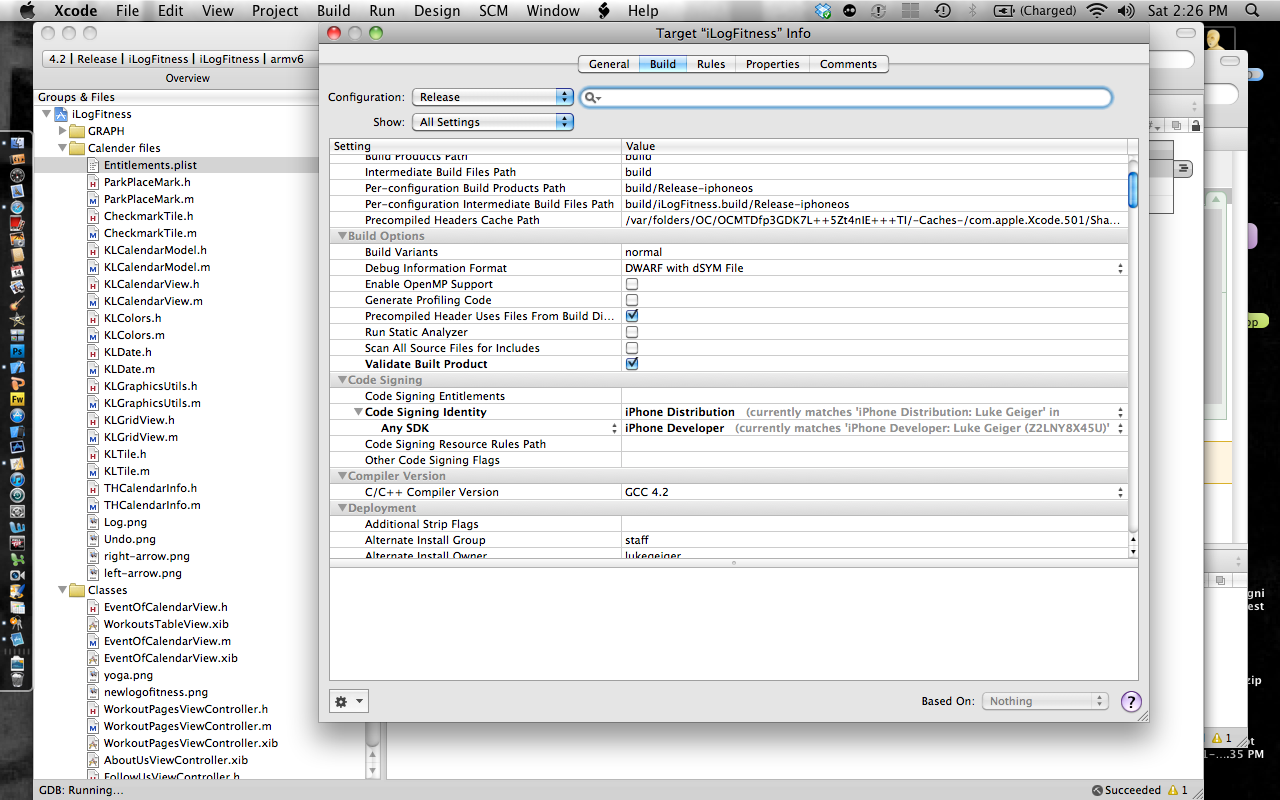Click the Bluetooth status icon
Image resolution: width=1280 pixels, height=800 pixels.
click(971, 11)
